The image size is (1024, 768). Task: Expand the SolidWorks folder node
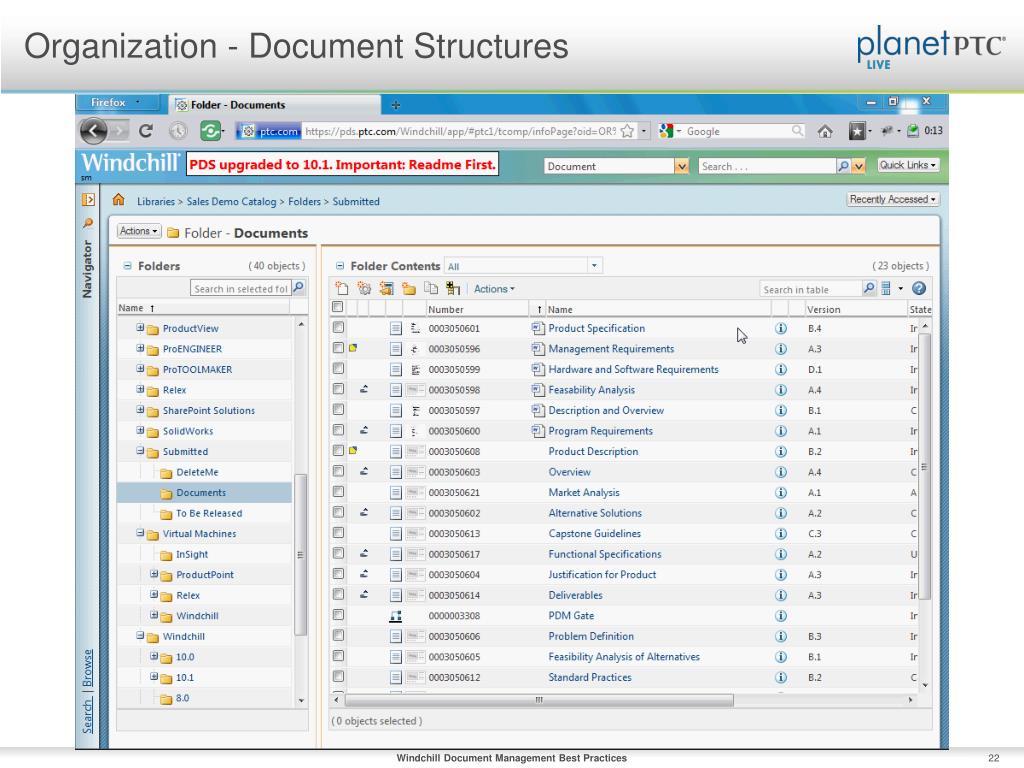[140, 430]
